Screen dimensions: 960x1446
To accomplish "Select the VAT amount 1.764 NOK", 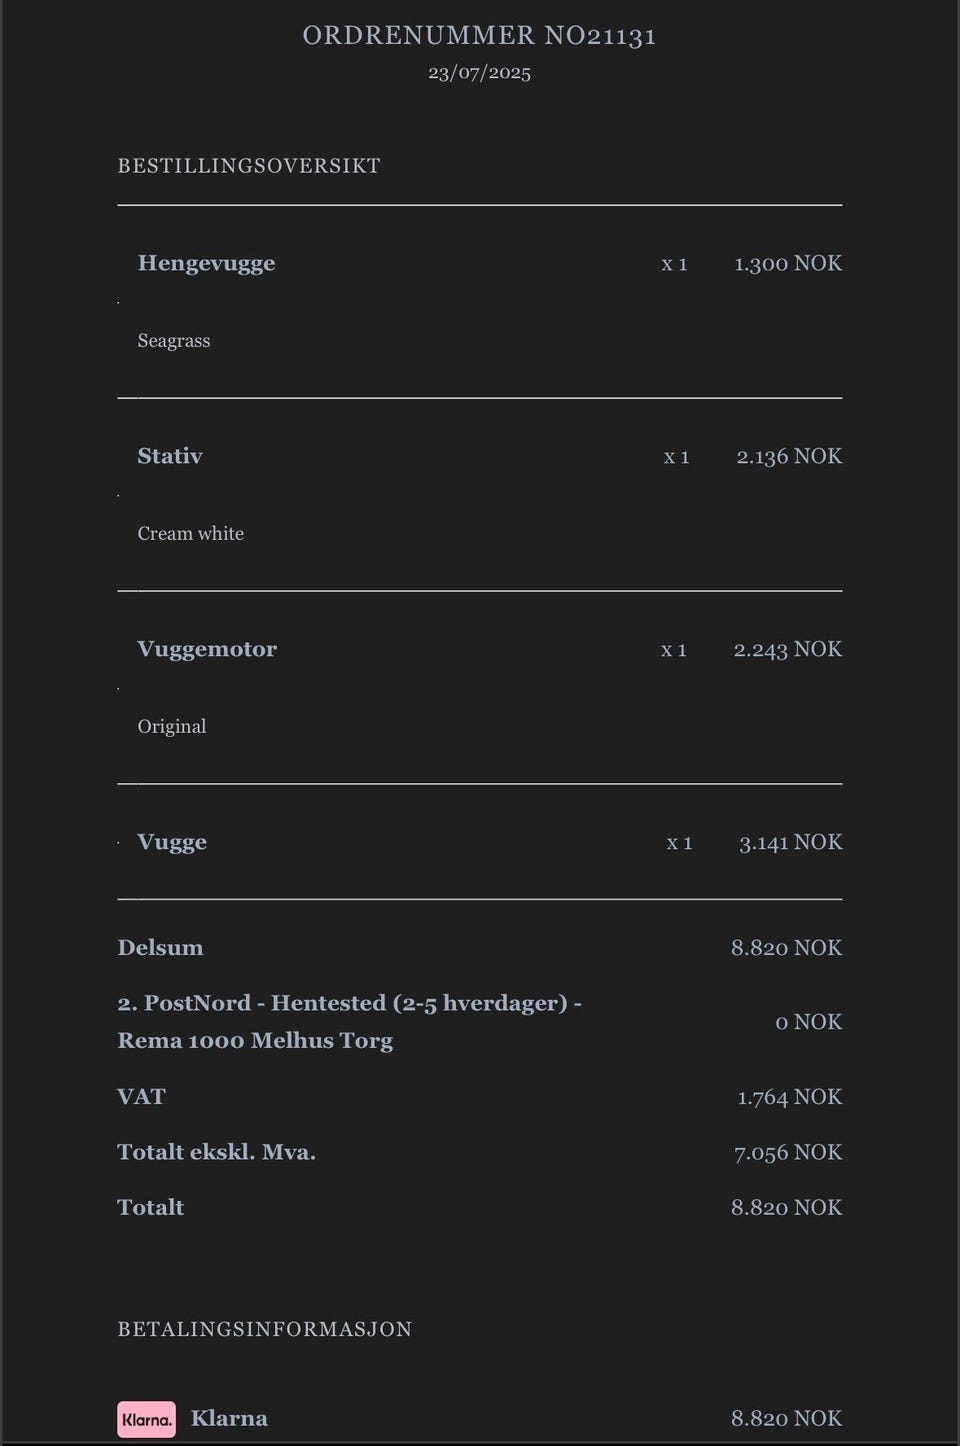I will pyautogui.click(x=789, y=1097).
